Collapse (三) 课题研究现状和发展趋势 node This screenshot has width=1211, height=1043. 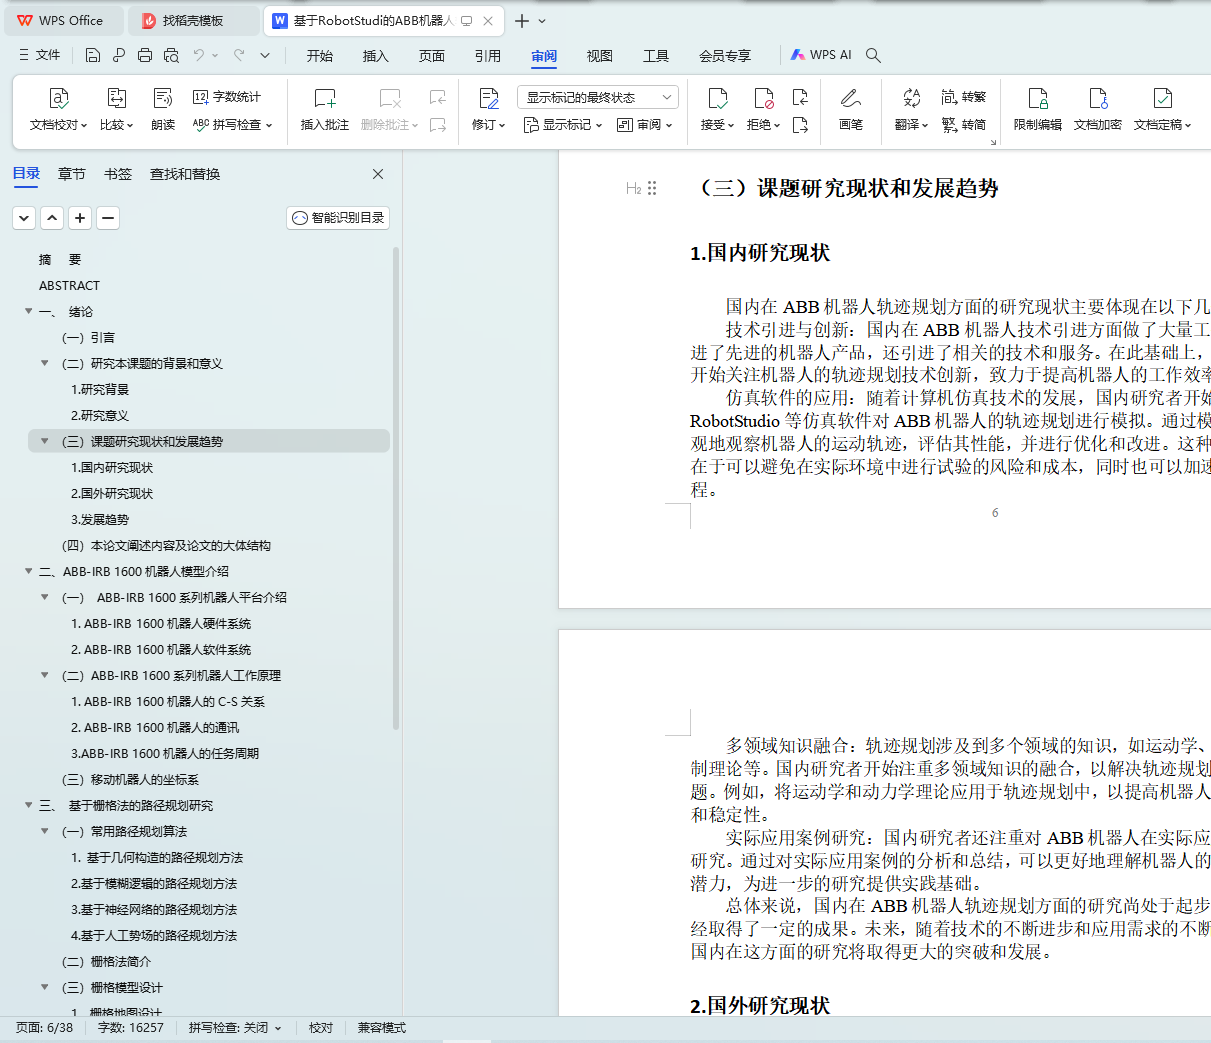45,441
